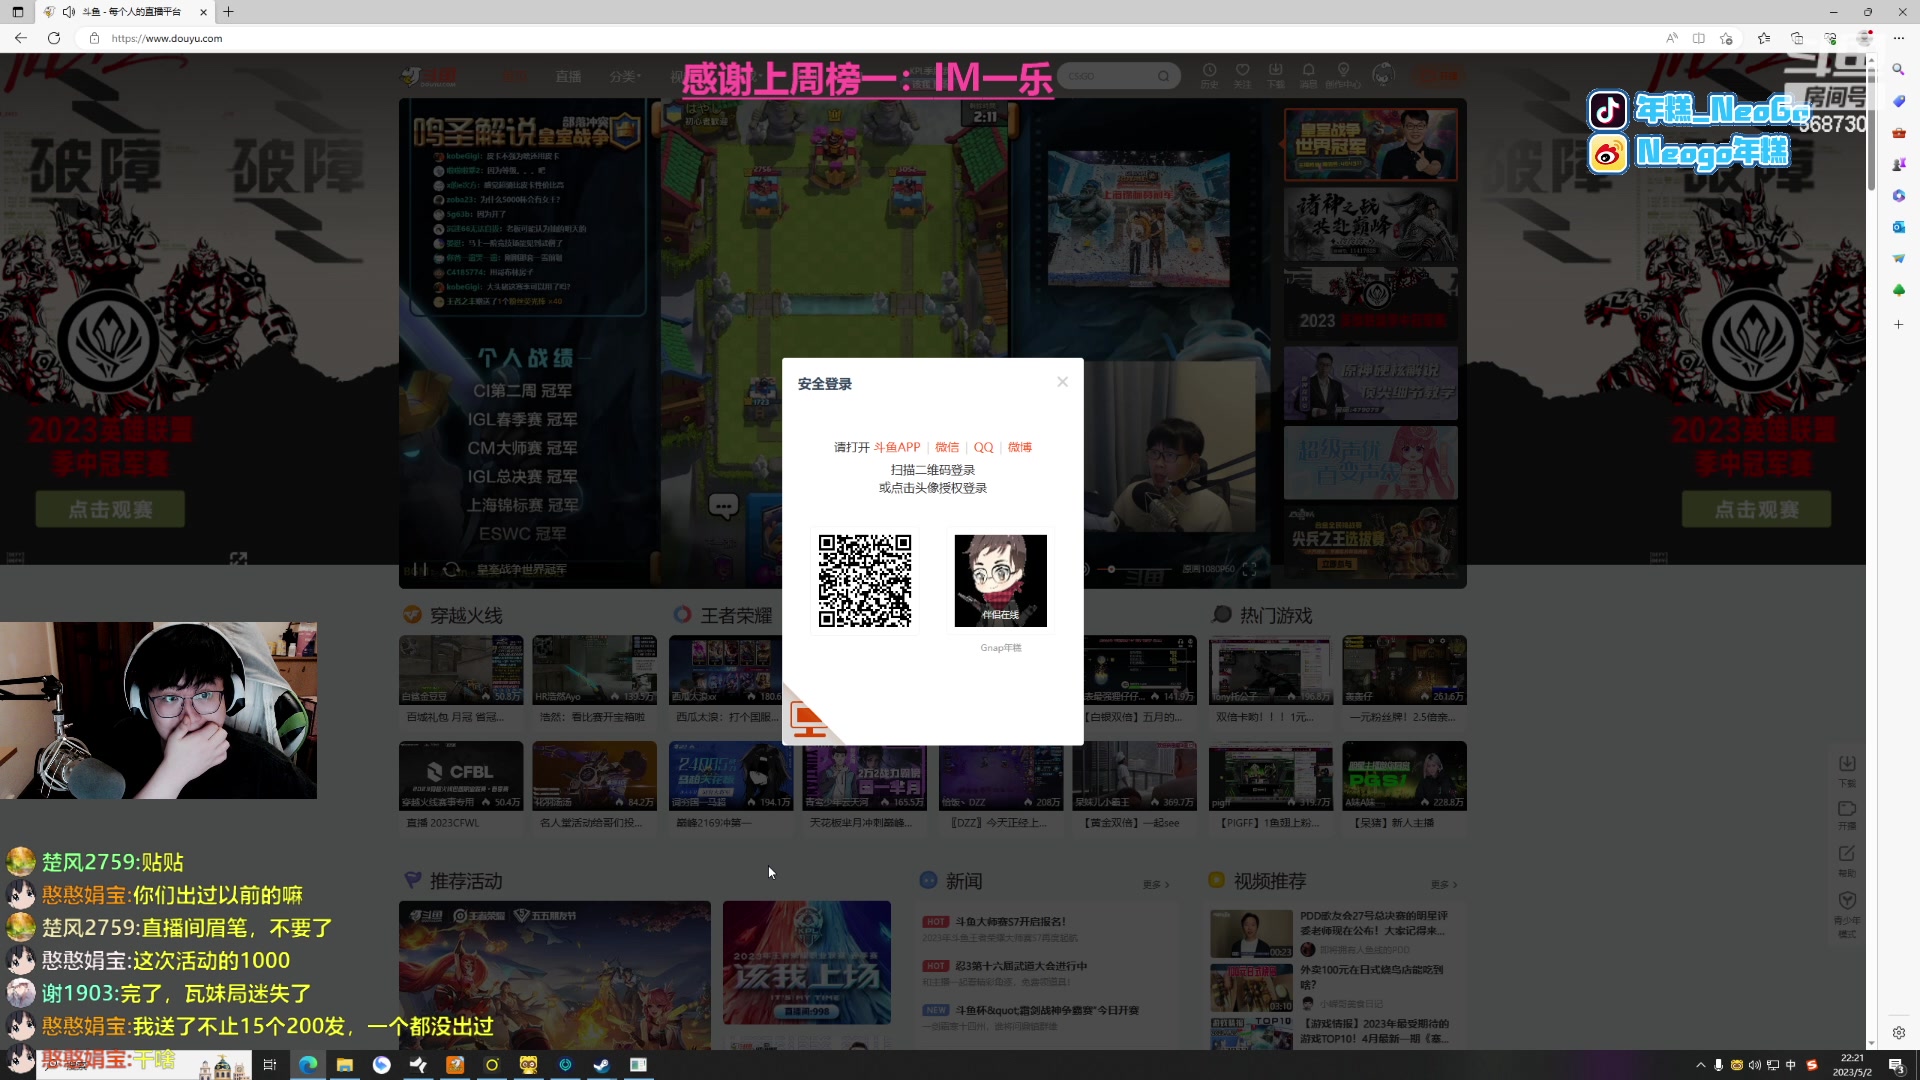Open the Favorites list
The image size is (1920, 1080).
click(1764, 38)
